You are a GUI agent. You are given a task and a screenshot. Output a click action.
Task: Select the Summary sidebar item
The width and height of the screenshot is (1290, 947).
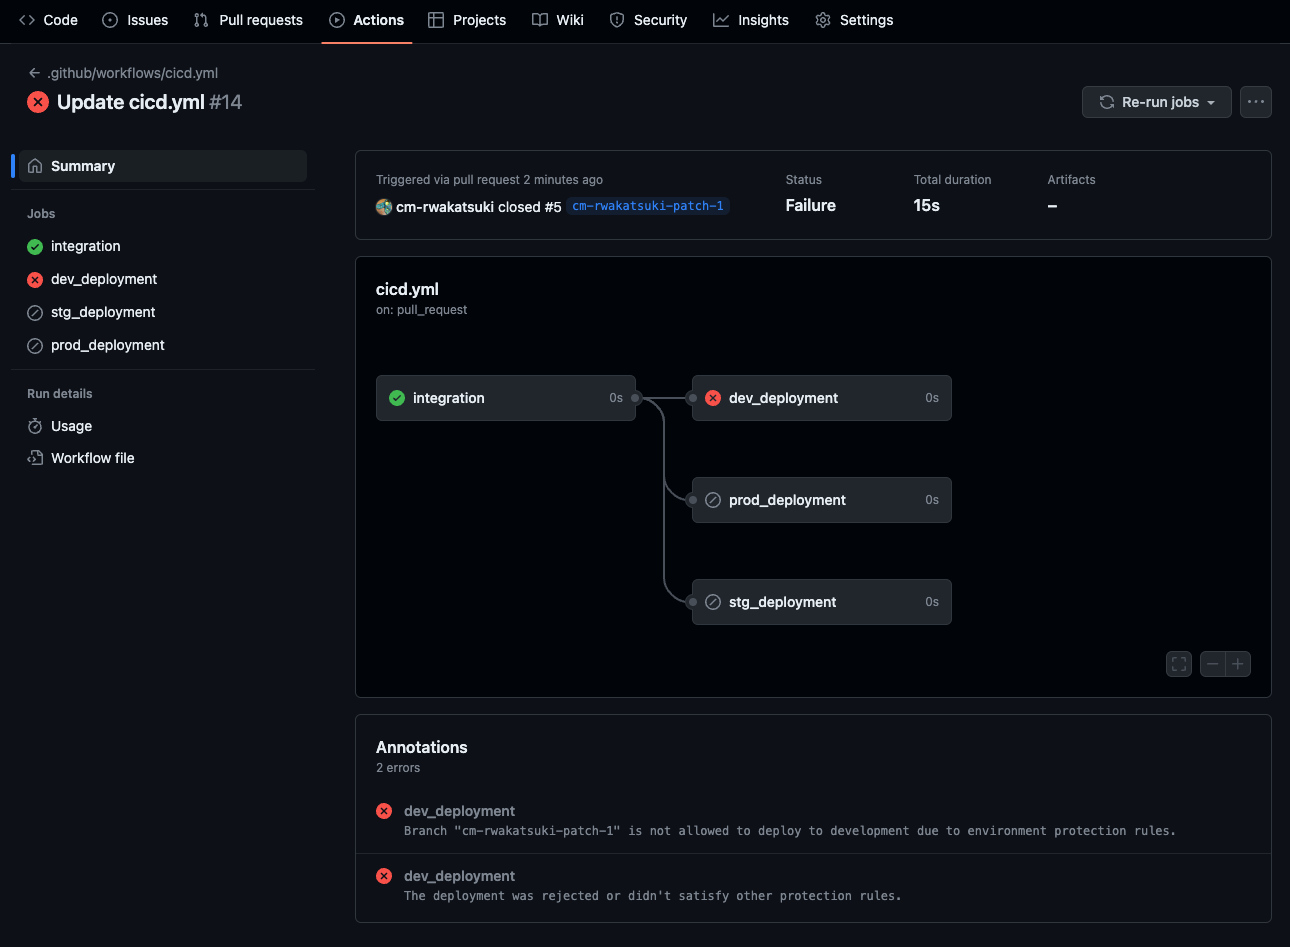(x=82, y=165)
